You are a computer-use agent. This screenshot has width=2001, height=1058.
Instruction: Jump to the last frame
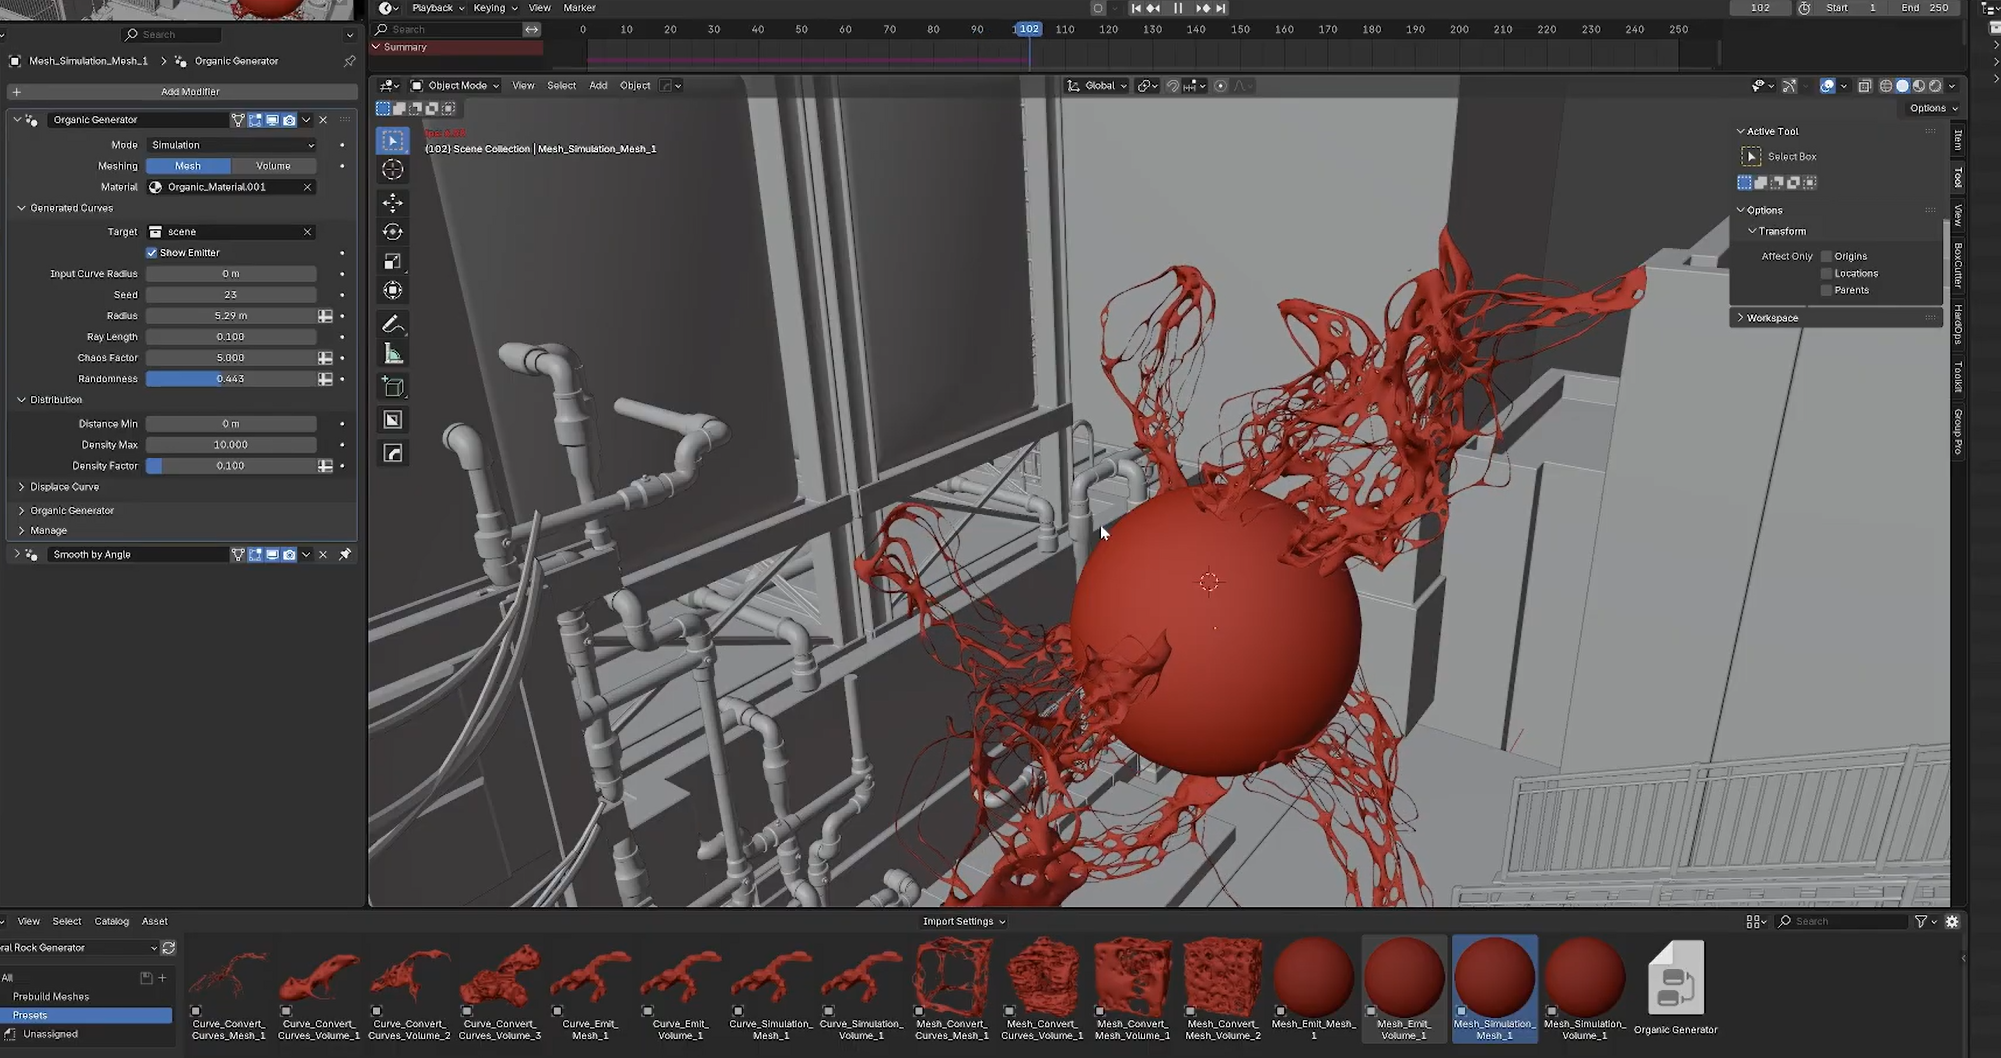point(1221,8)
